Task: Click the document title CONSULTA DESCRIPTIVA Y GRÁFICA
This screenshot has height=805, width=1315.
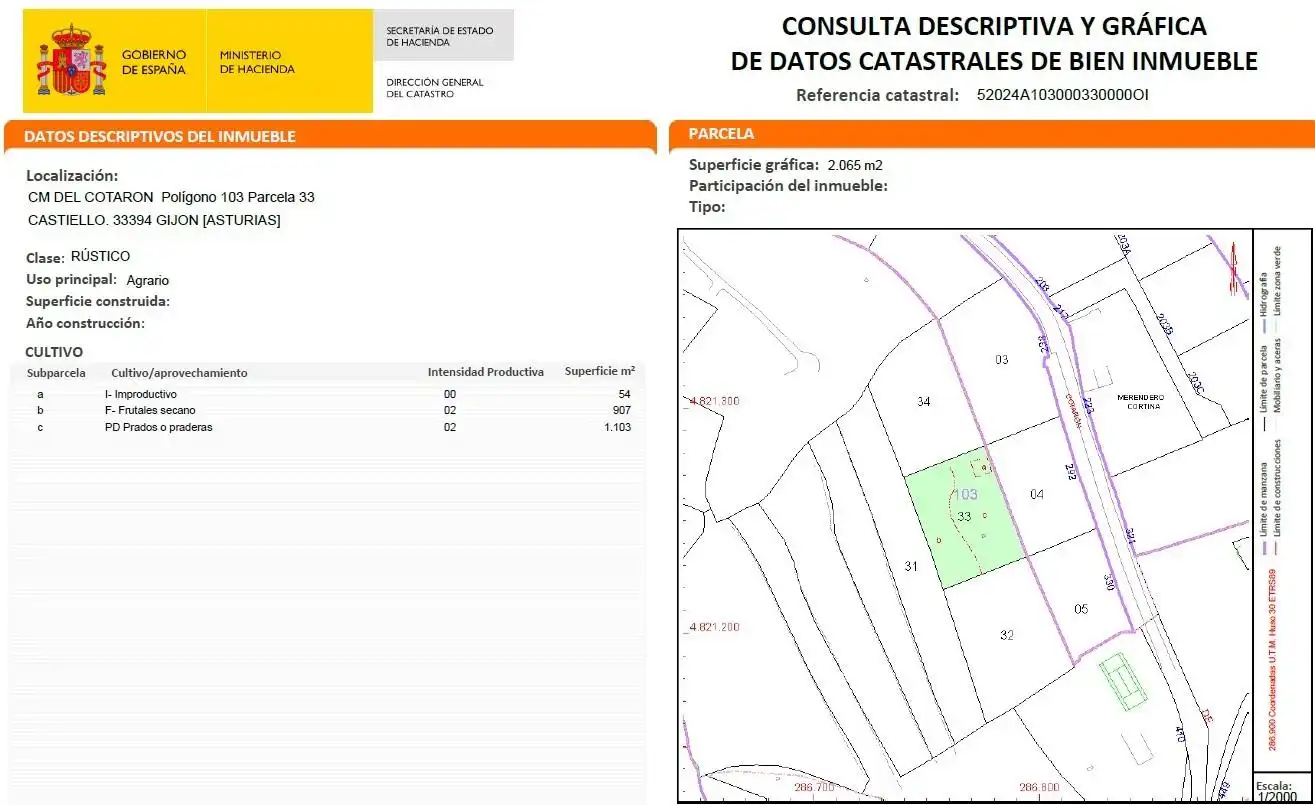Action: (994, 25)
